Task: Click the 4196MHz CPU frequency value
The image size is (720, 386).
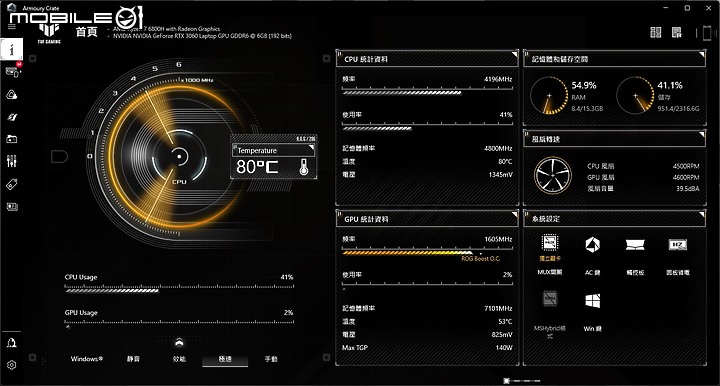Action: click(x=498, y=79)
